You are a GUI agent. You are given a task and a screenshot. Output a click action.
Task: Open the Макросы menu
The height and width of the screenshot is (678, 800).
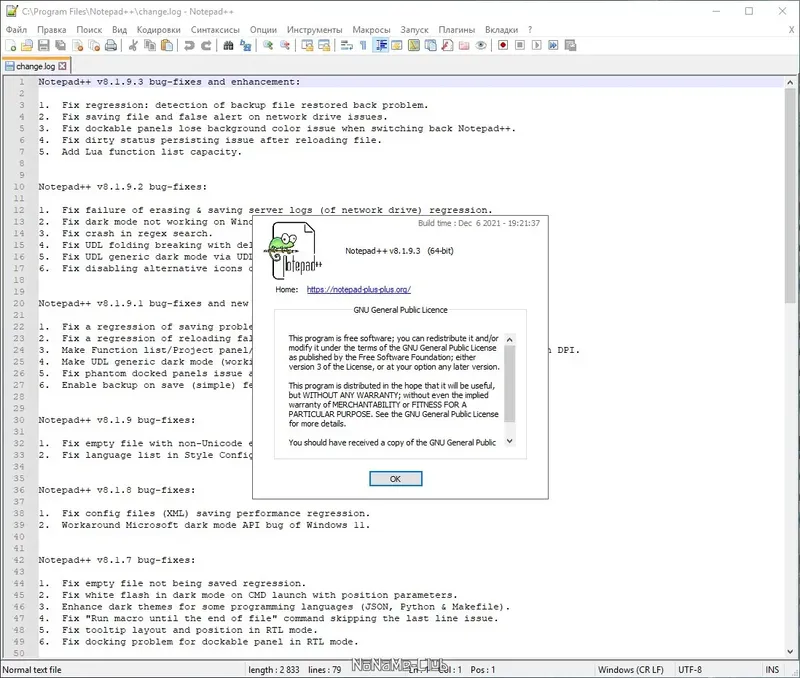371,30
